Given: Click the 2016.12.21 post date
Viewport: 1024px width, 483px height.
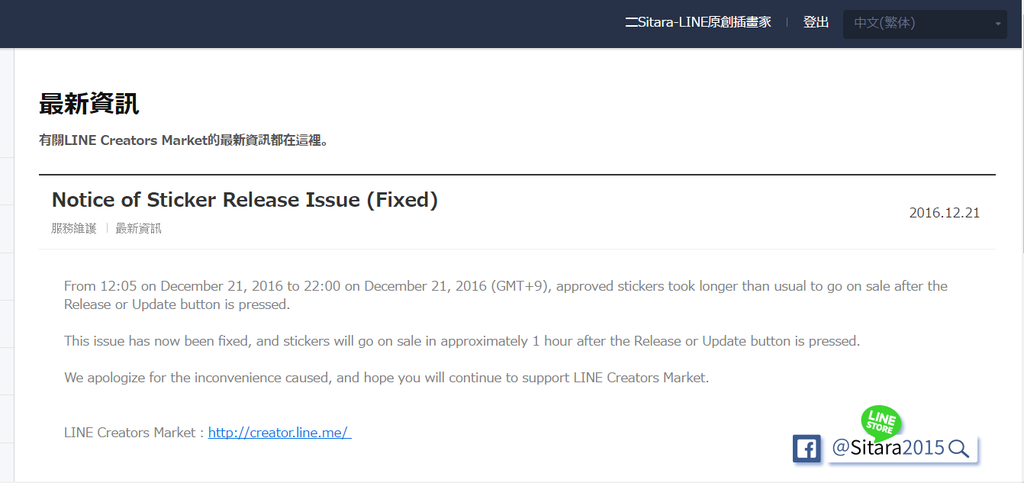Looking at the screenshot, I should [x=944, y=213].
